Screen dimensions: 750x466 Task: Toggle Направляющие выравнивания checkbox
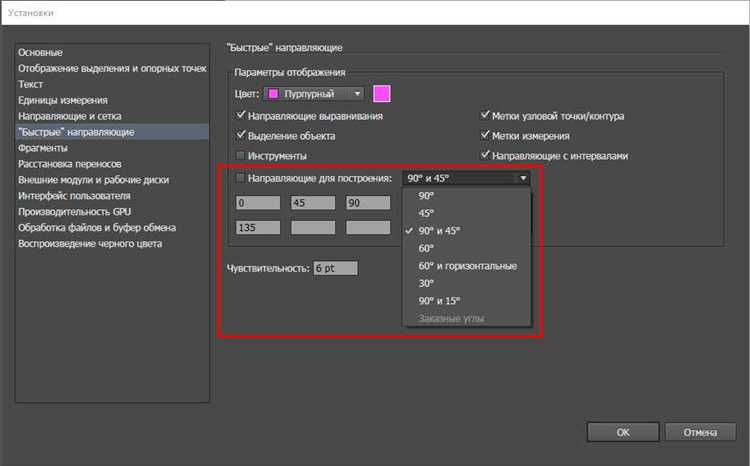click(241, 115)
